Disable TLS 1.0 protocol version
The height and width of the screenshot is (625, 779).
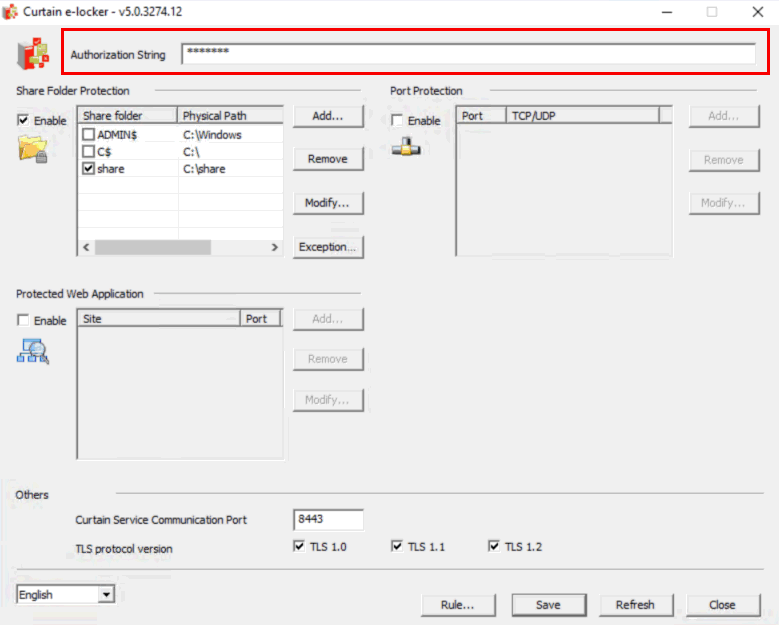click(x=299, y=547)
